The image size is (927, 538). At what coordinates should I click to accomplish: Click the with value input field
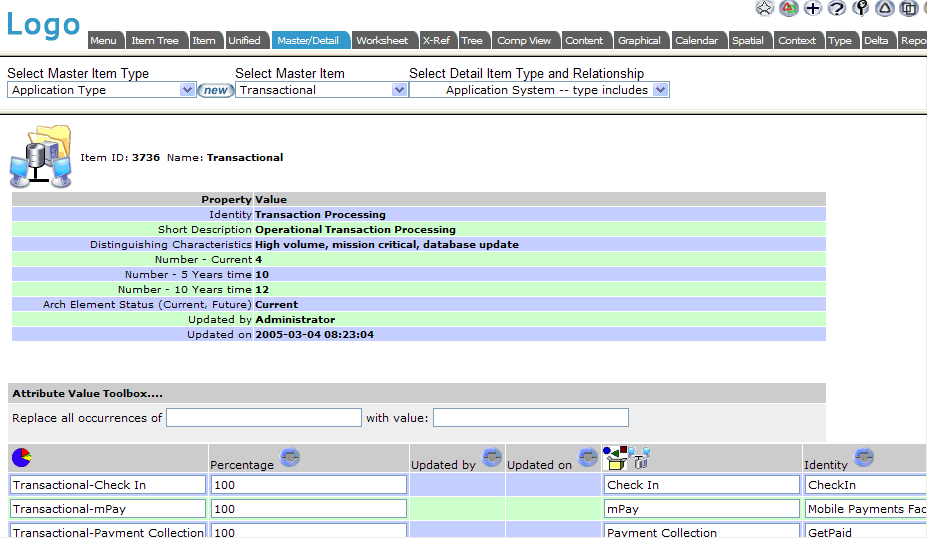pyautogui.click(x=530, y=417)
